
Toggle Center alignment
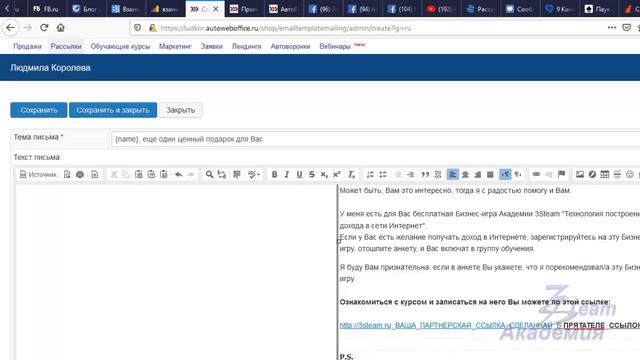pyautogui.click(x=465, y=175)
